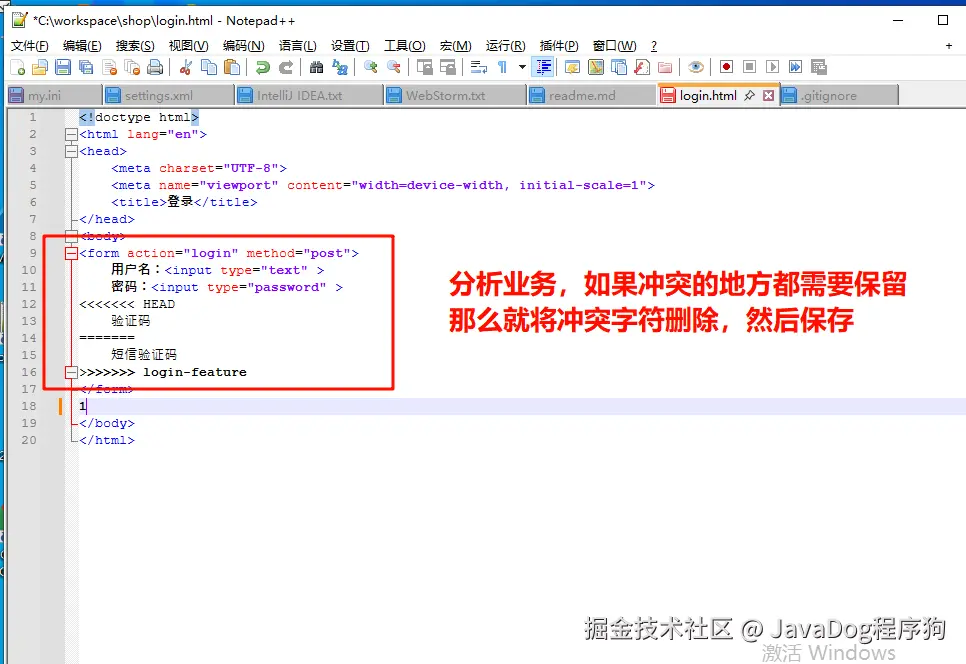The width and height of the screenshot is (966, 664).
Task: Switch to the WebStorm.txt tab
Action: click(456, 95)
